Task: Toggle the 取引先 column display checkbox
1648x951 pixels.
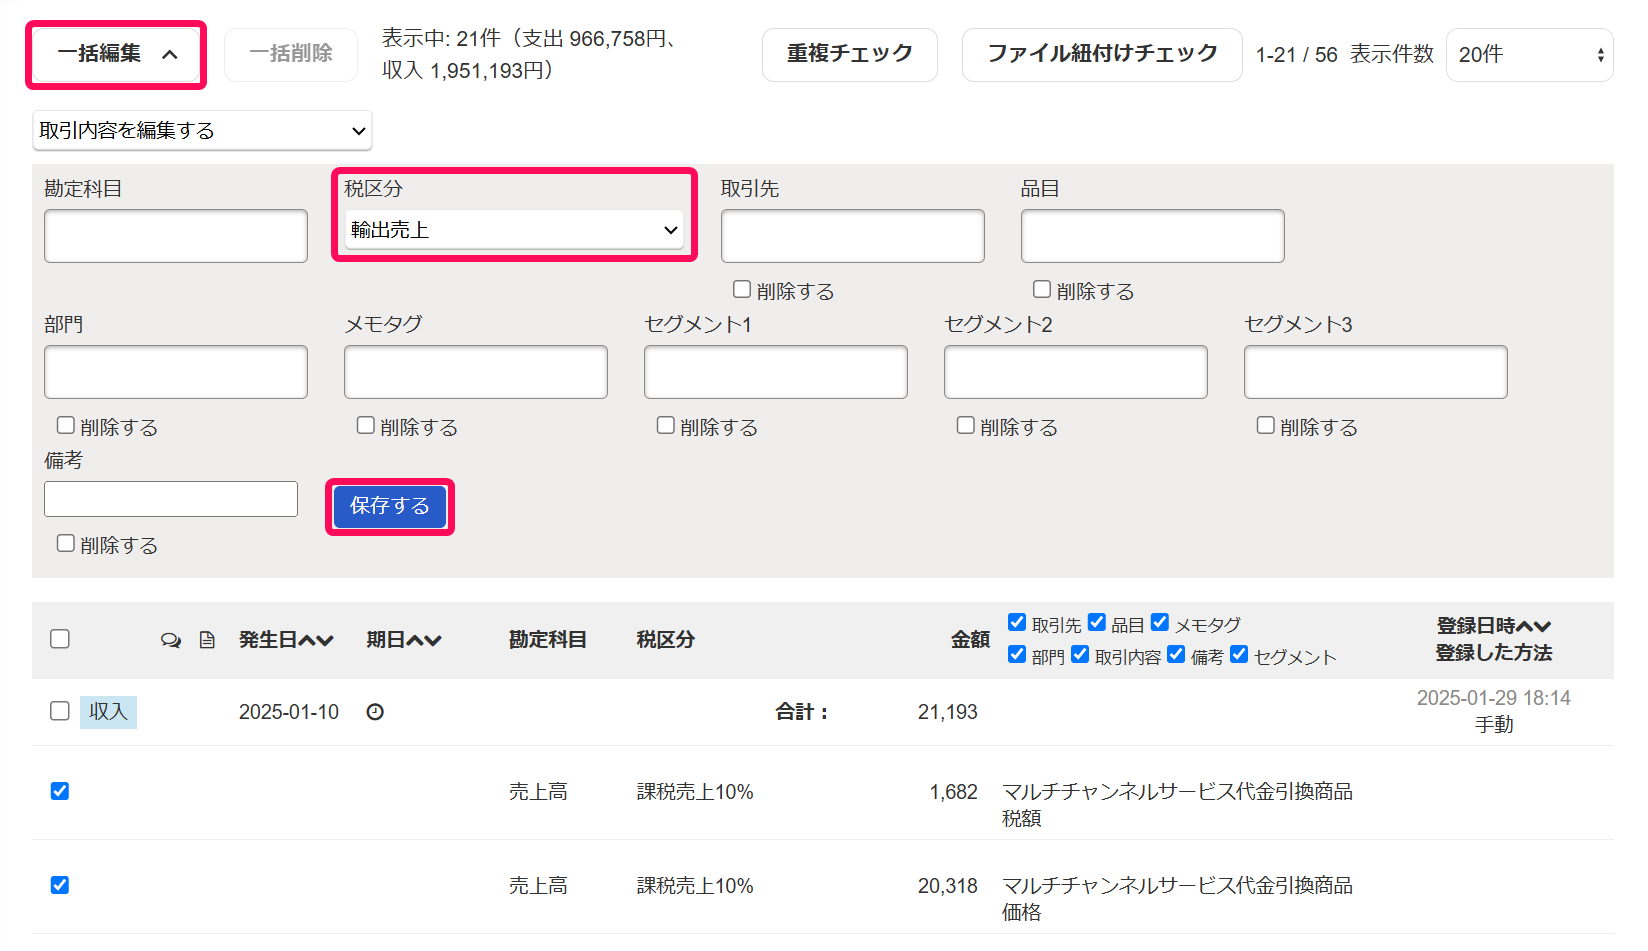Action: click(1017, 622)
